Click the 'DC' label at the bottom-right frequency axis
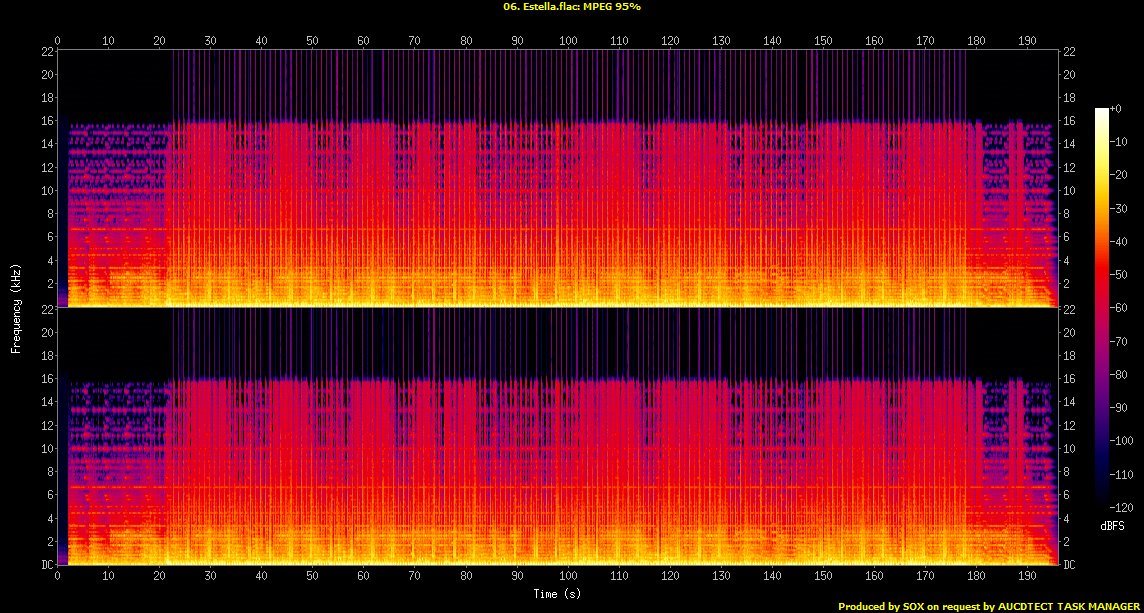 point(1070,564)
